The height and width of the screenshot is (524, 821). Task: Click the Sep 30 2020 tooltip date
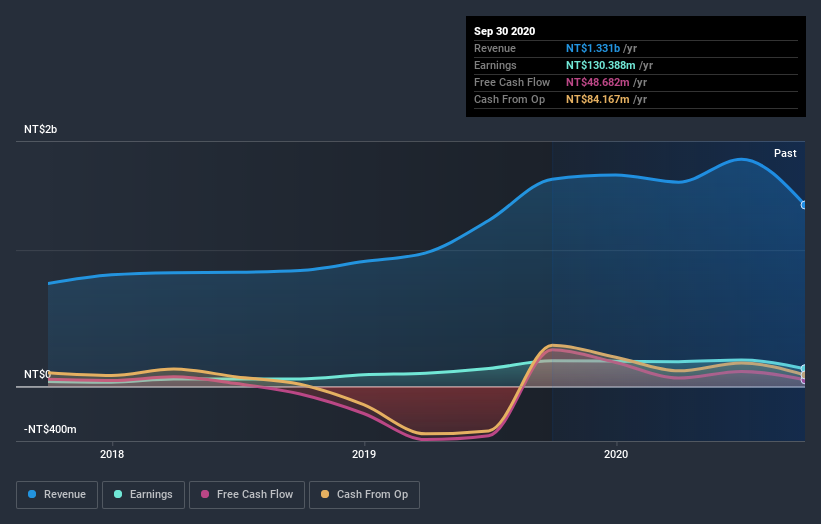click(504, 31)
